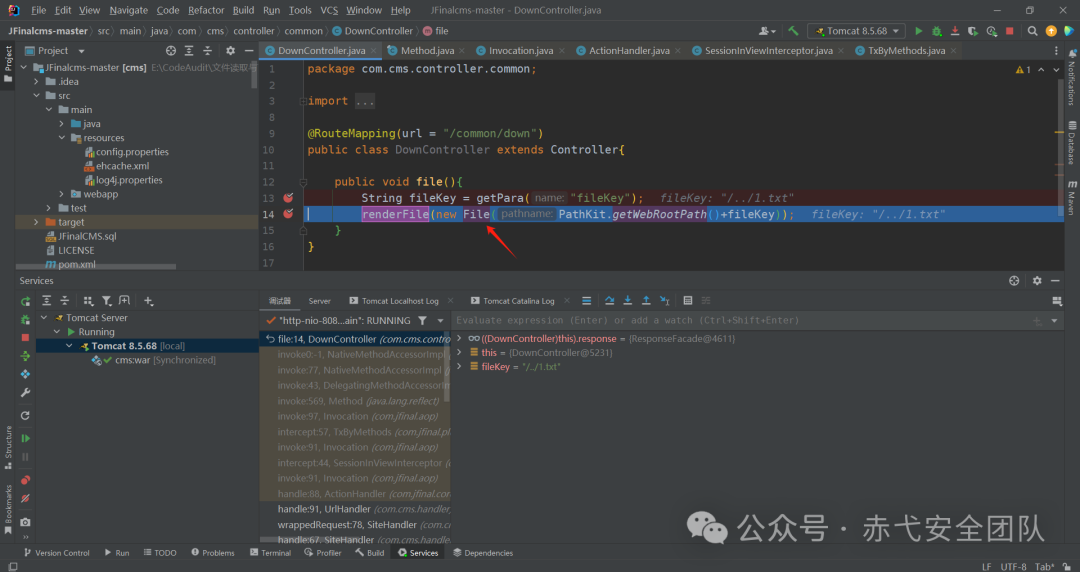Viewport: 1080px width, 572px height.
Task: Click Run to Cursor icon in debugger toolbar
Action: tap(665, 300)
